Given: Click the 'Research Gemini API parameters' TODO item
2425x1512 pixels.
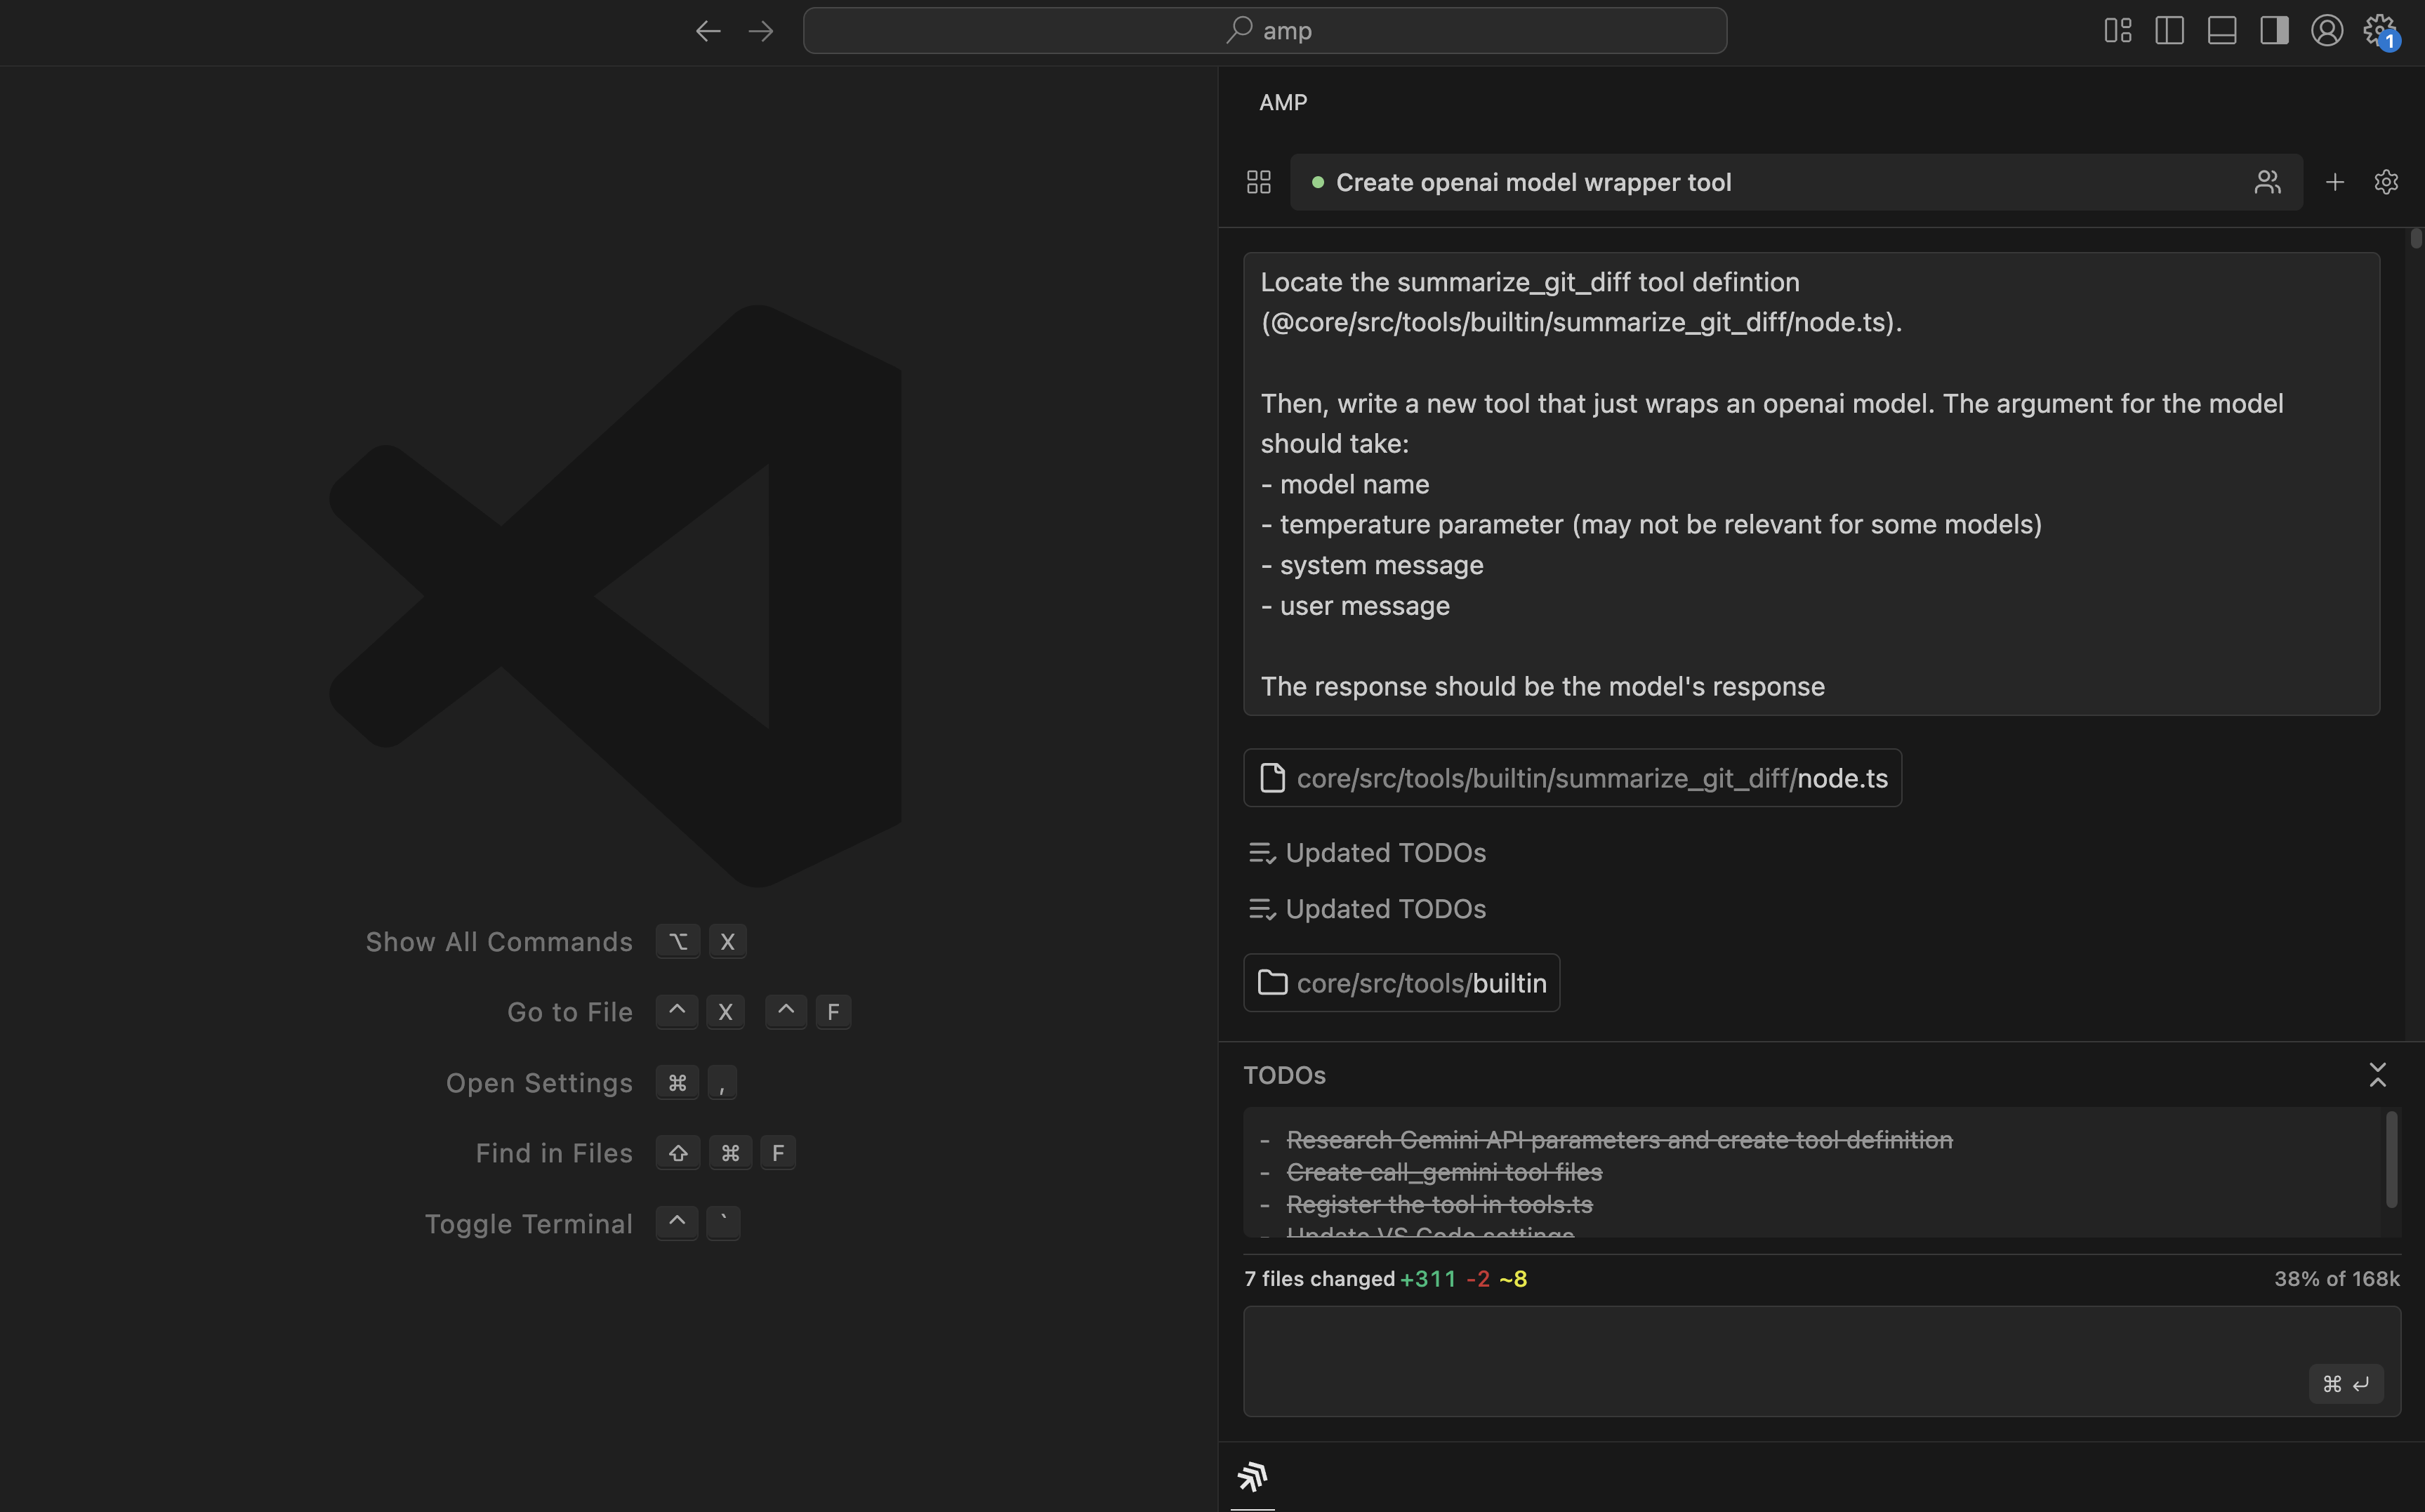Looking at the screenshot, I should tap(1619, 1140).
